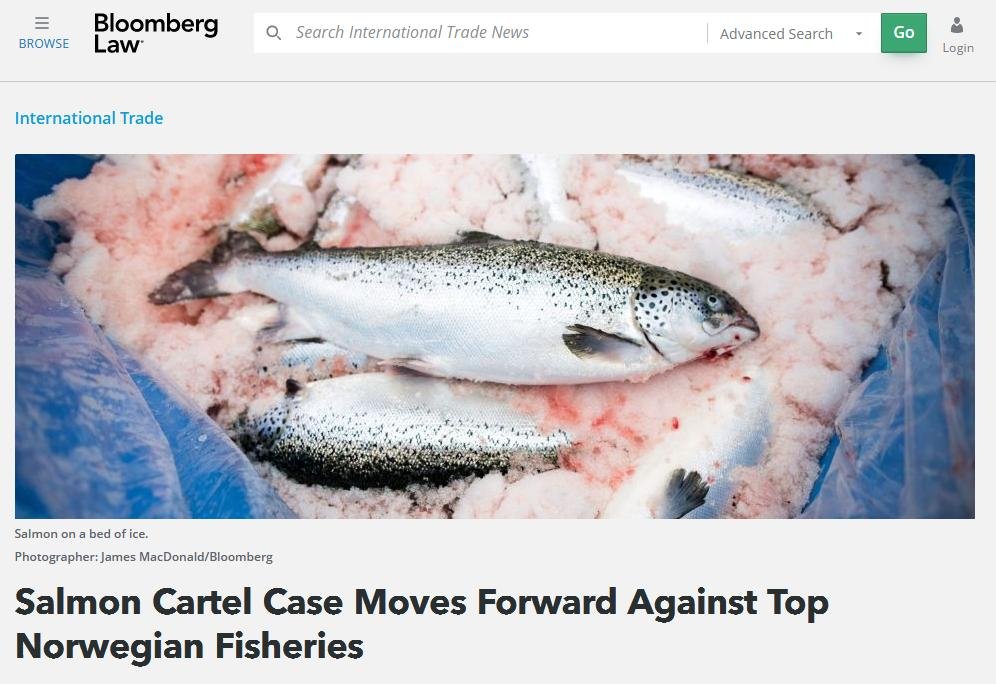Click the James MacDonald/Bloomberg photographer credit

tap(187, 556)
